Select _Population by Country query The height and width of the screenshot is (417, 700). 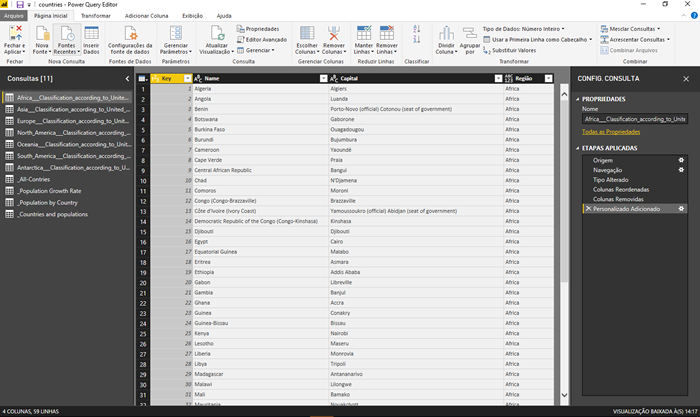pos(68,203)
